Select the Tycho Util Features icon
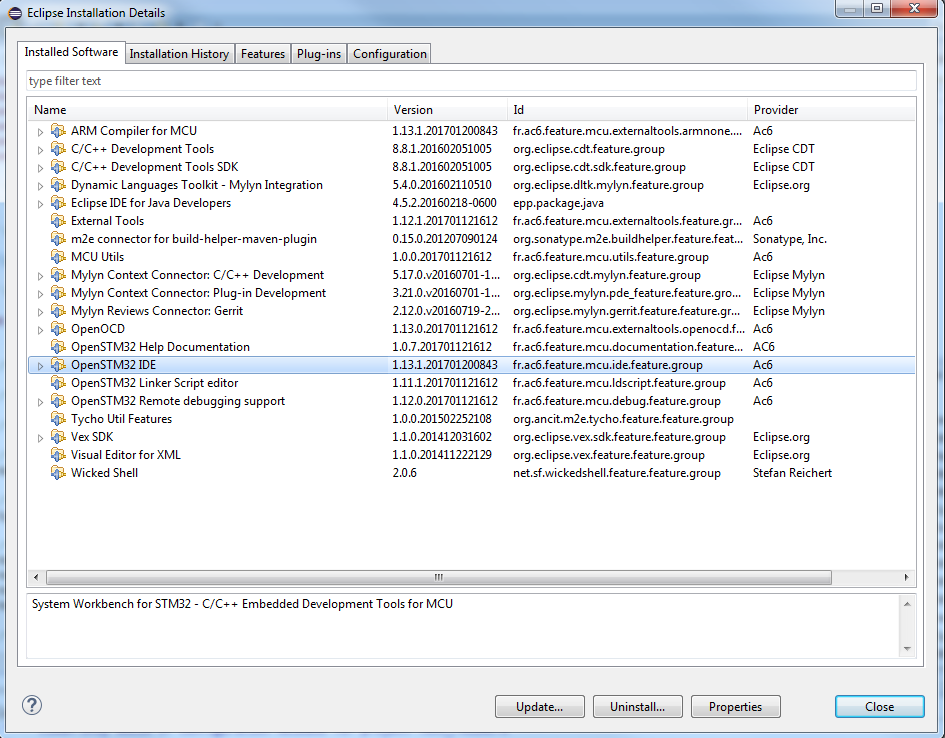The width and height of the screenshot is (945, 738). (58, 419)
